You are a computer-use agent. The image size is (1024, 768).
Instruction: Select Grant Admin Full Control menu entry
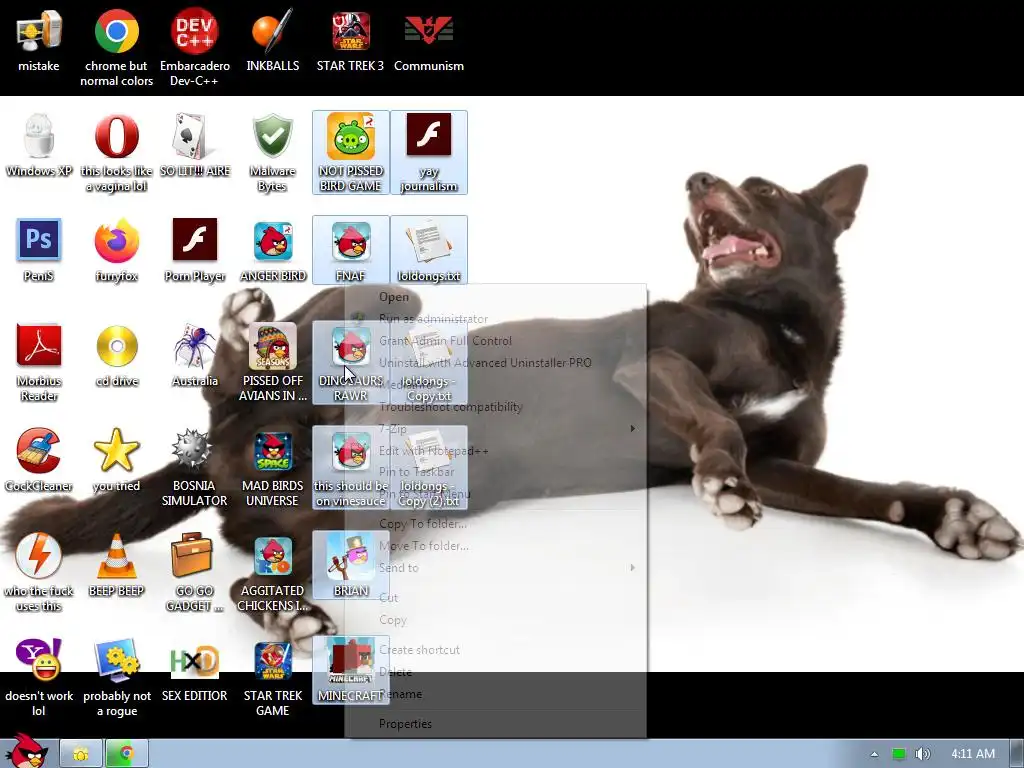pos(496,341)
